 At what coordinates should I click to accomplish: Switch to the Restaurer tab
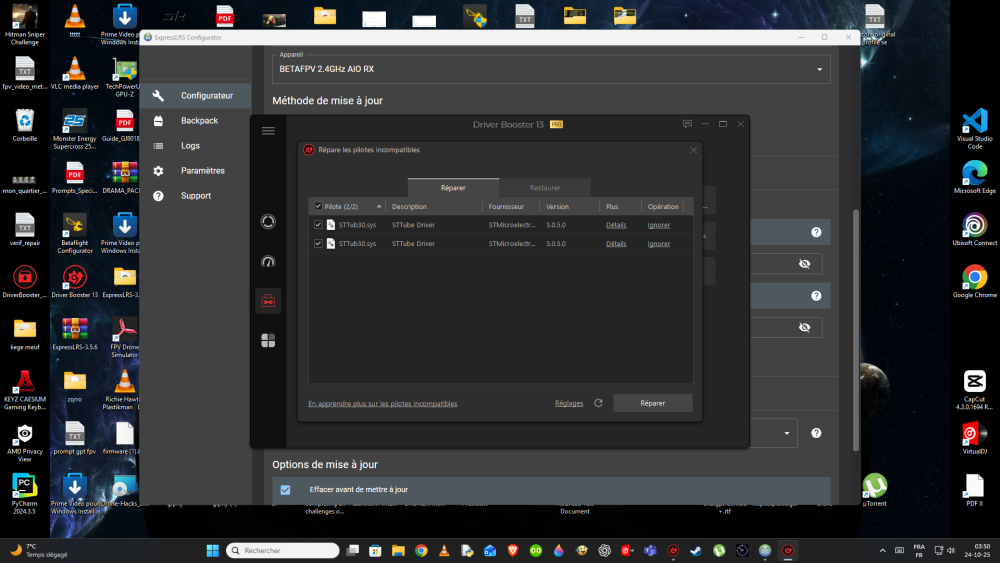pyautogui.click(x=545, y=188)
